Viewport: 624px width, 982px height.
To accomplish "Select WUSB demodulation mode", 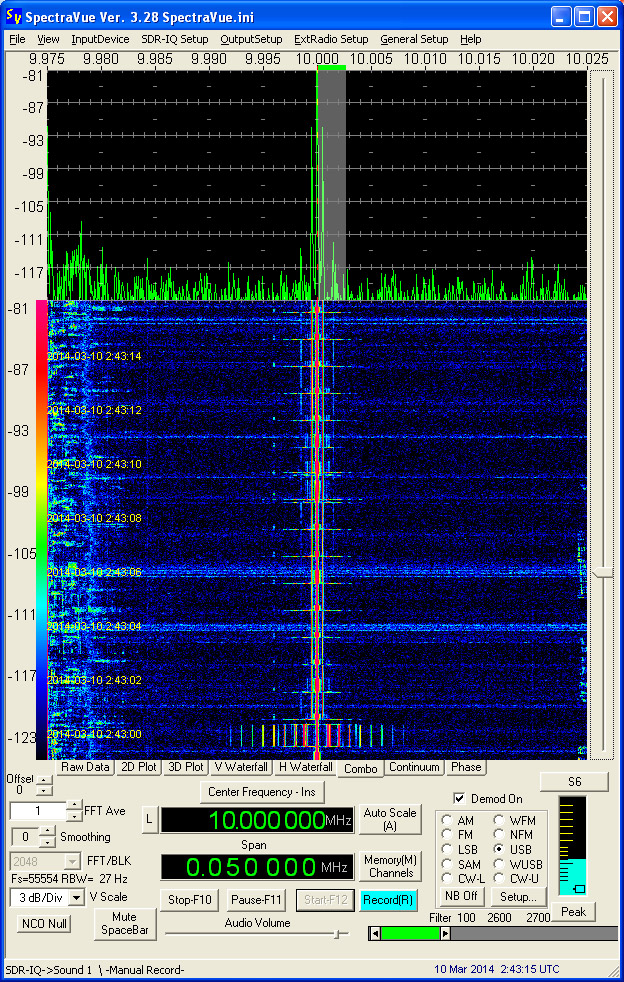I will pos(499,864).
